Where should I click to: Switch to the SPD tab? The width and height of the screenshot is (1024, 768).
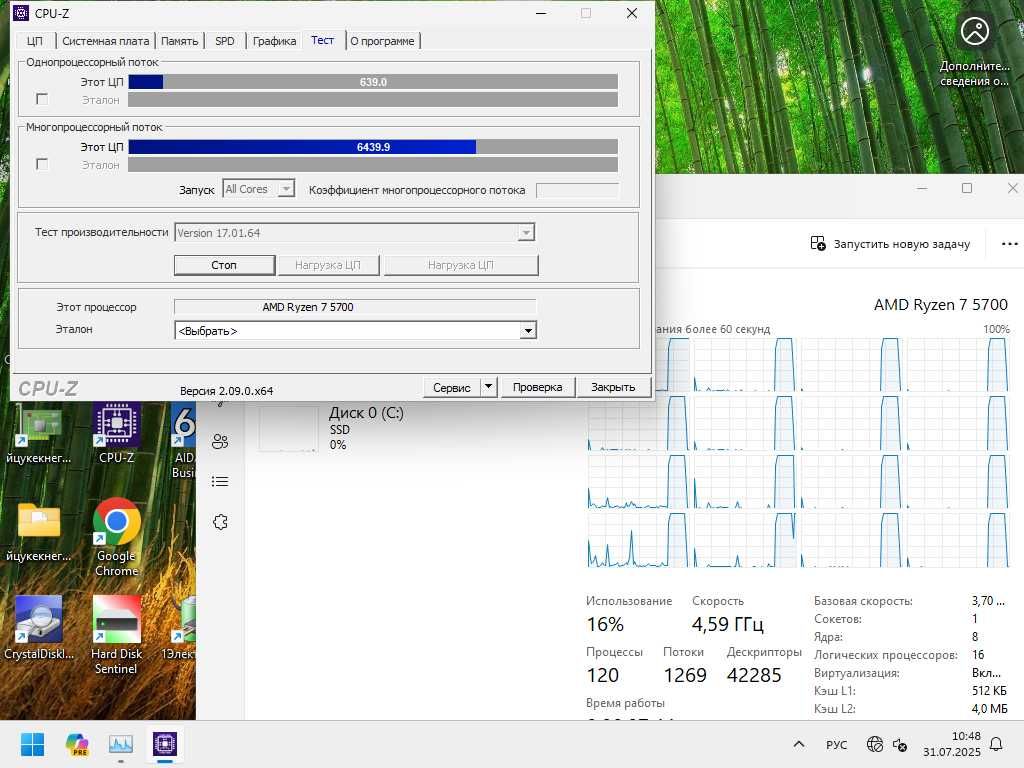pos(225,41)
